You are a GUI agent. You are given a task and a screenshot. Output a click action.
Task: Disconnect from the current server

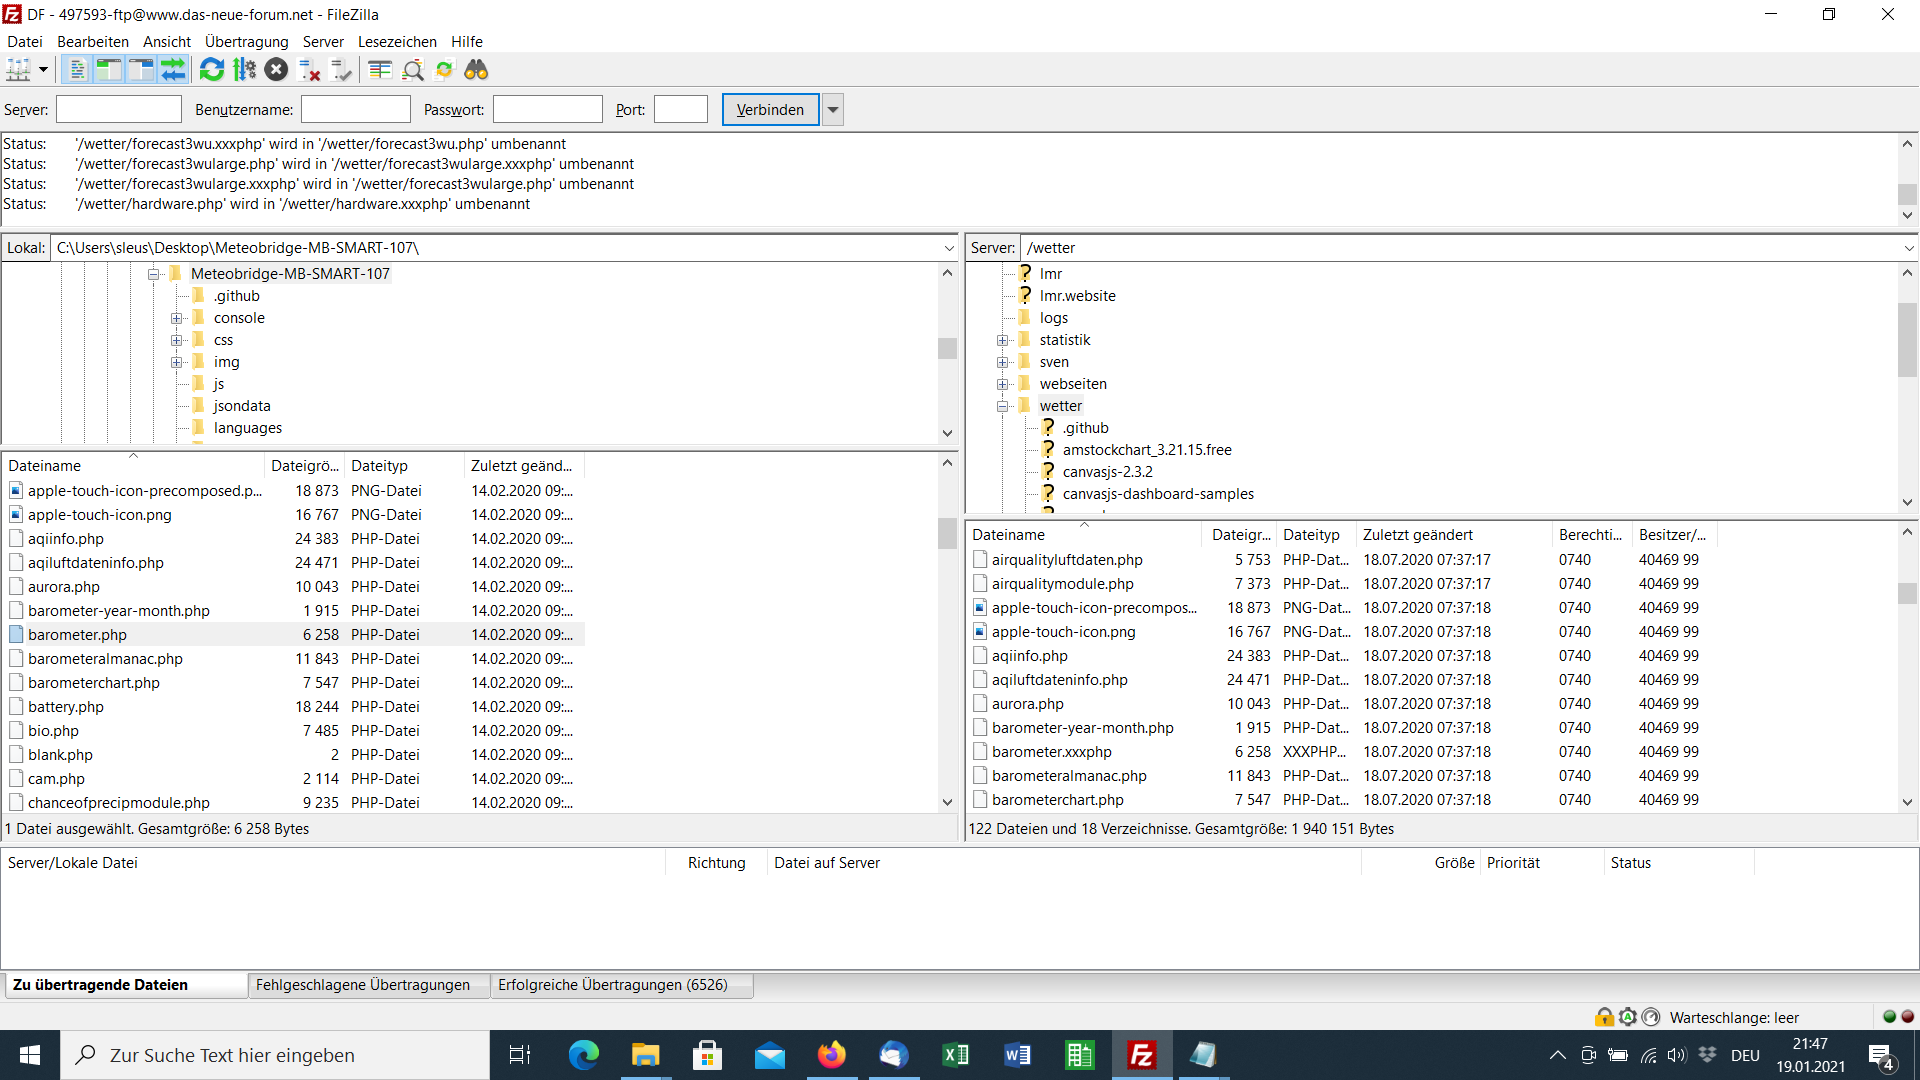309,70
